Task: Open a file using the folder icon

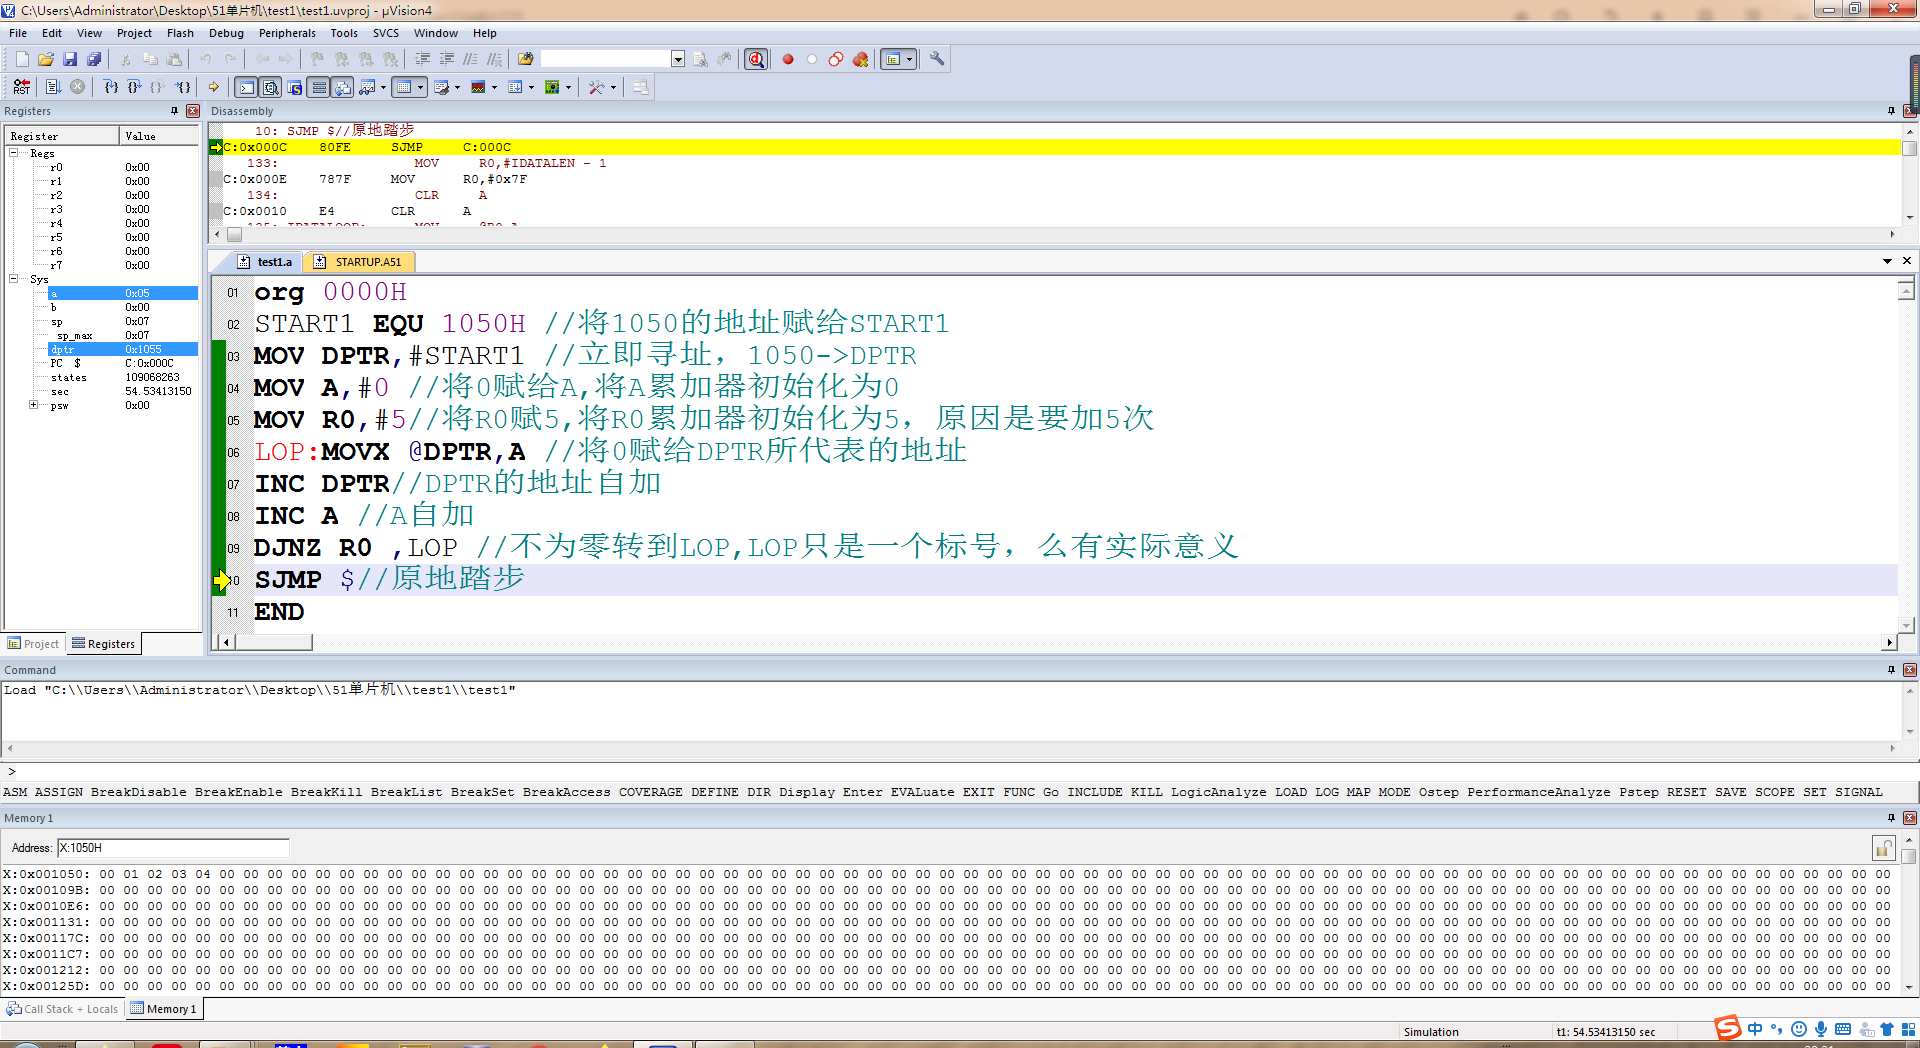Action: coord(46,59)
